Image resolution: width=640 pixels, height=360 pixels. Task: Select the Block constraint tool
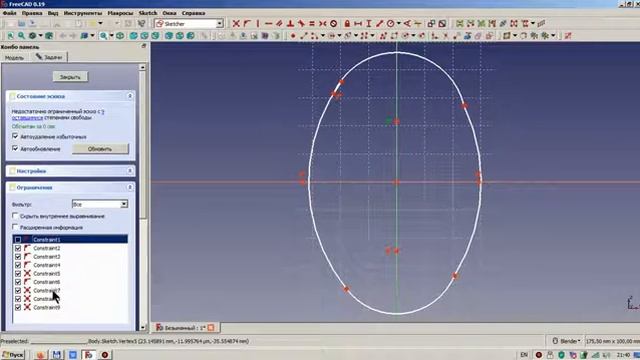point(333,24)
